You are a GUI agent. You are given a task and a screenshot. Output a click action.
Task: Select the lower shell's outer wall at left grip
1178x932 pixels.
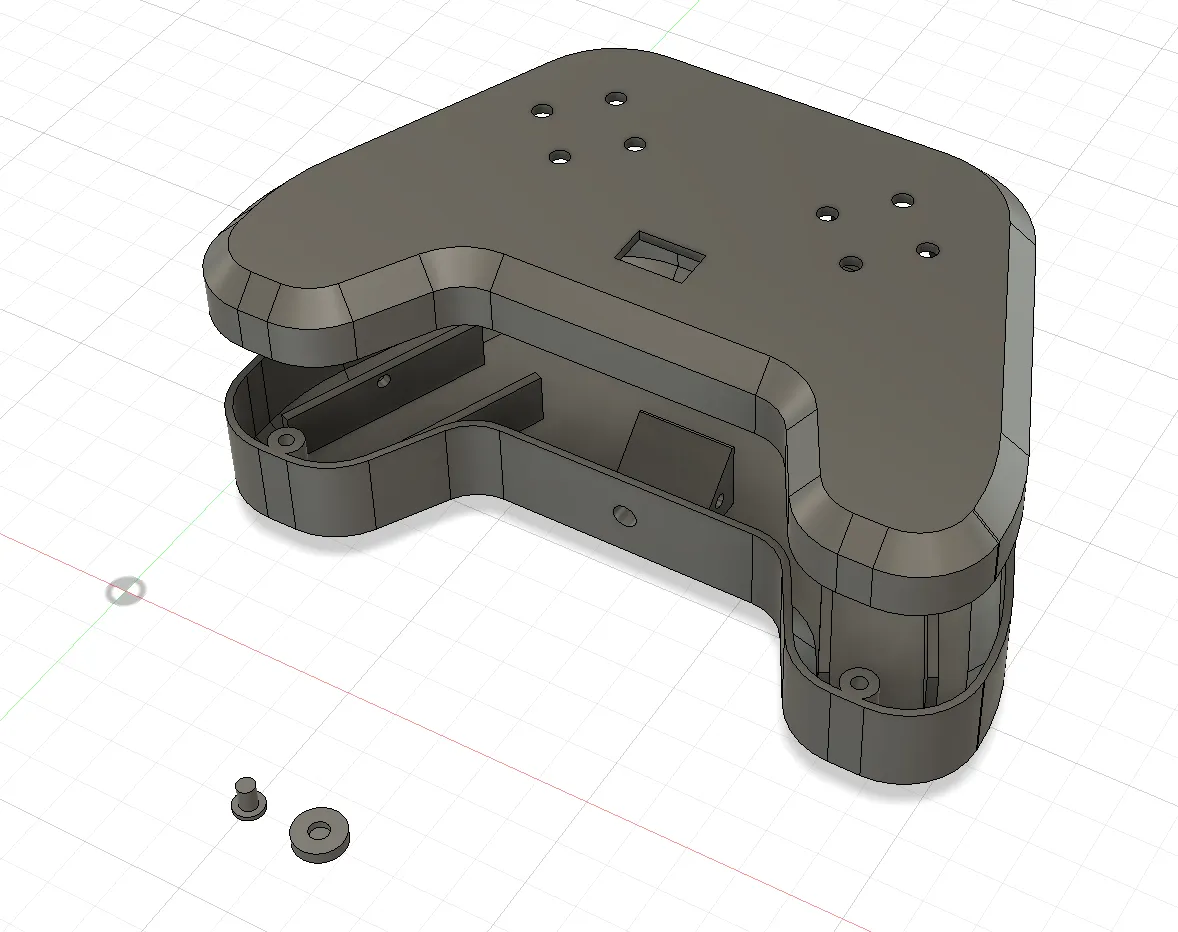click(x=300, y=495)
